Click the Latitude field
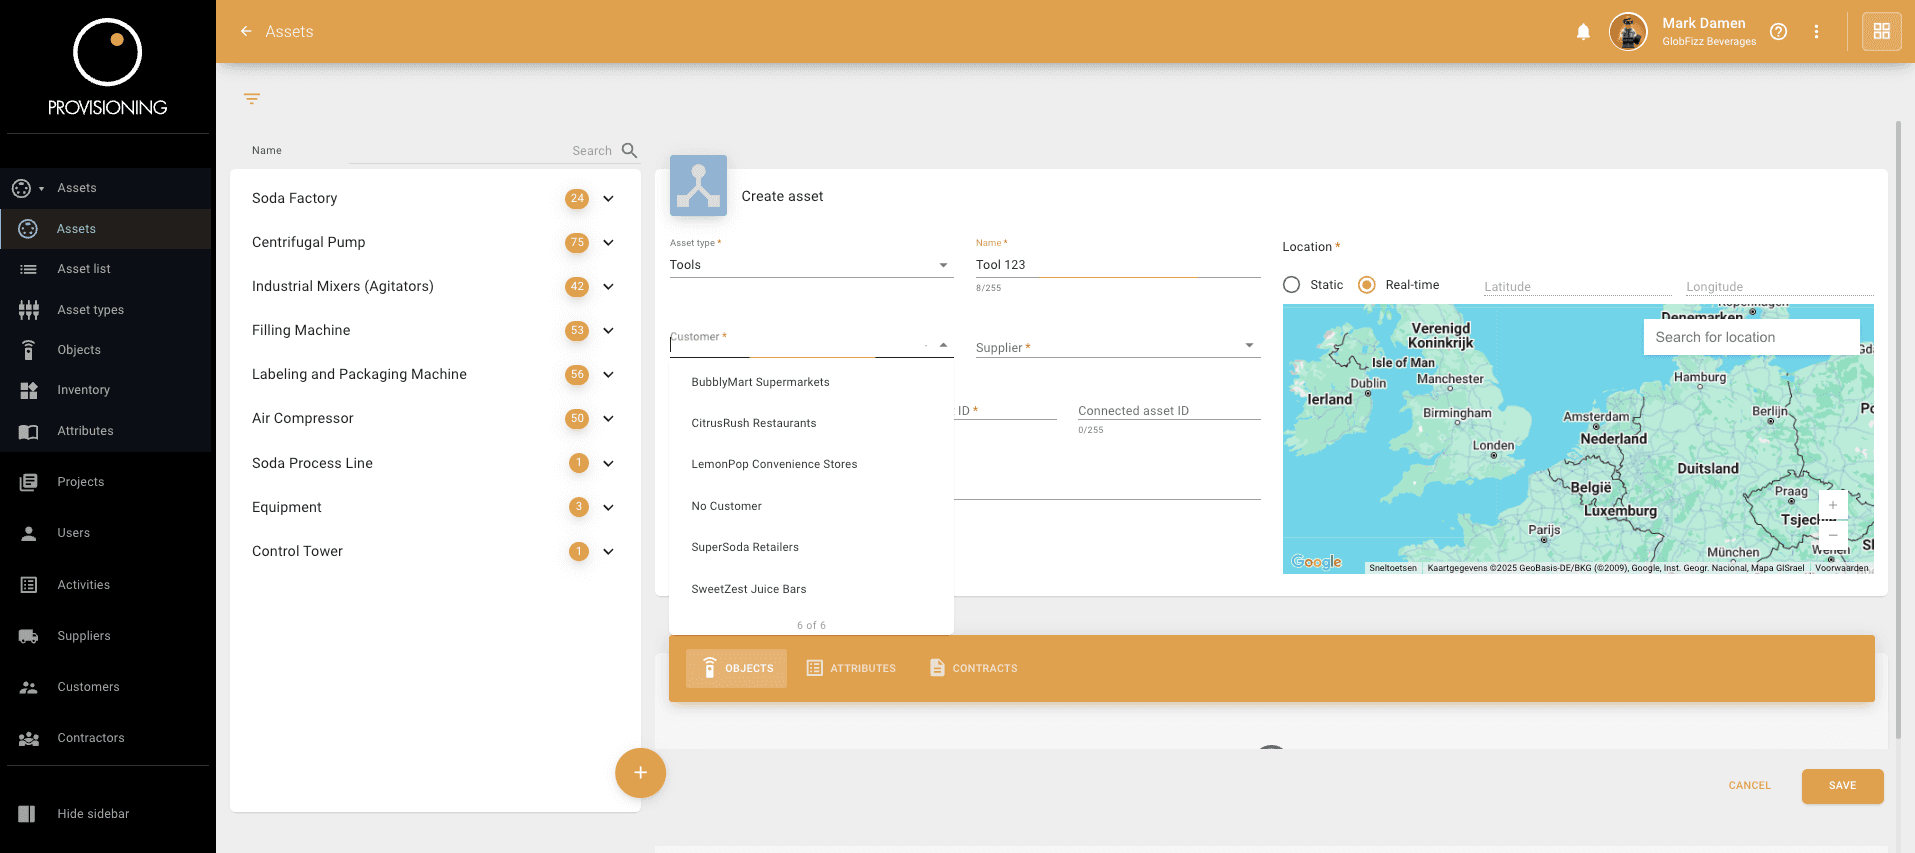The image size is (1915, 853). [1577, 286]
